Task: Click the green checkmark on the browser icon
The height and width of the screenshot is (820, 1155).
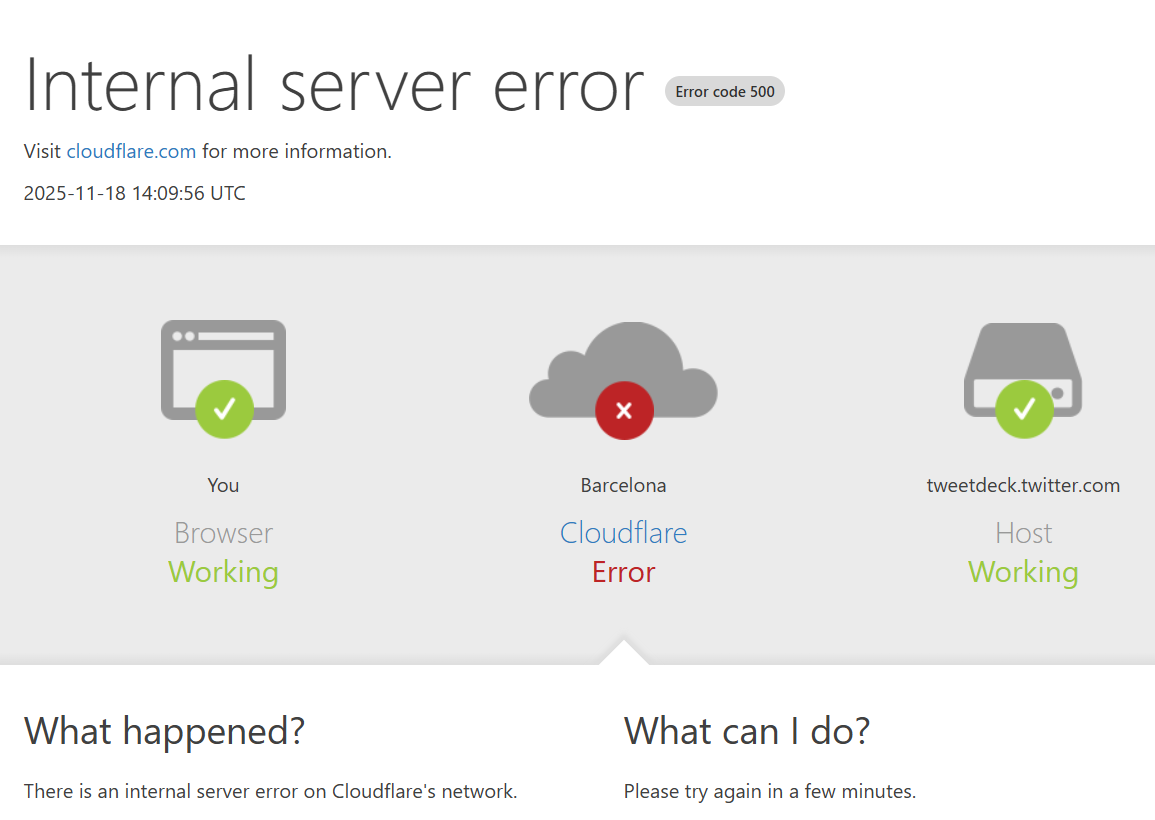Action: click(224, 409)
